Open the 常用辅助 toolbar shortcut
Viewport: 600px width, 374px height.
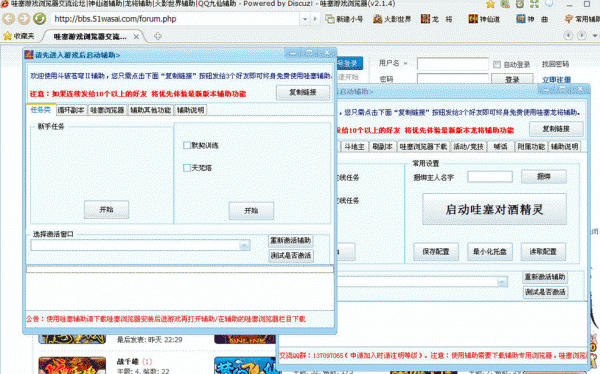(582, 19)
